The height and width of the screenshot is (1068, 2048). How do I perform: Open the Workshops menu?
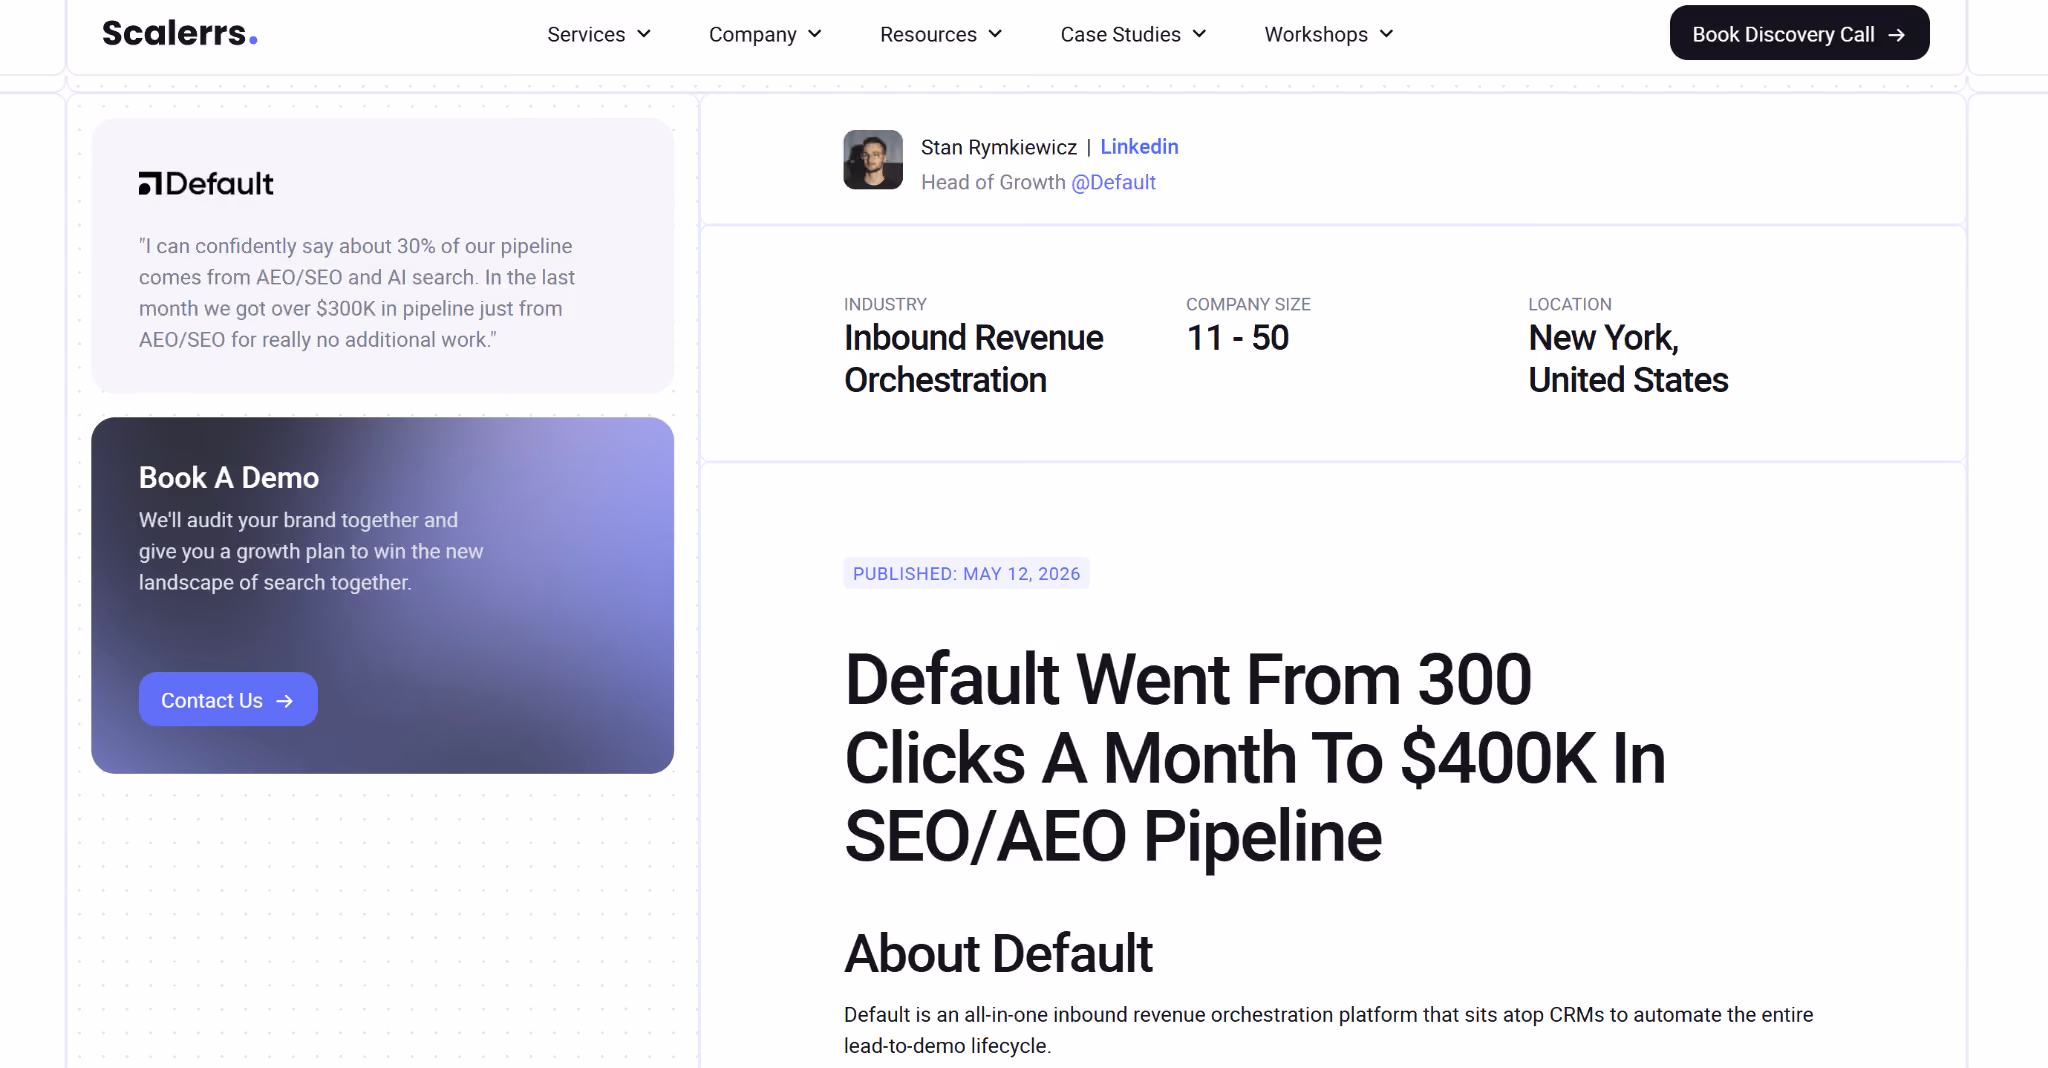(1329, 34)
